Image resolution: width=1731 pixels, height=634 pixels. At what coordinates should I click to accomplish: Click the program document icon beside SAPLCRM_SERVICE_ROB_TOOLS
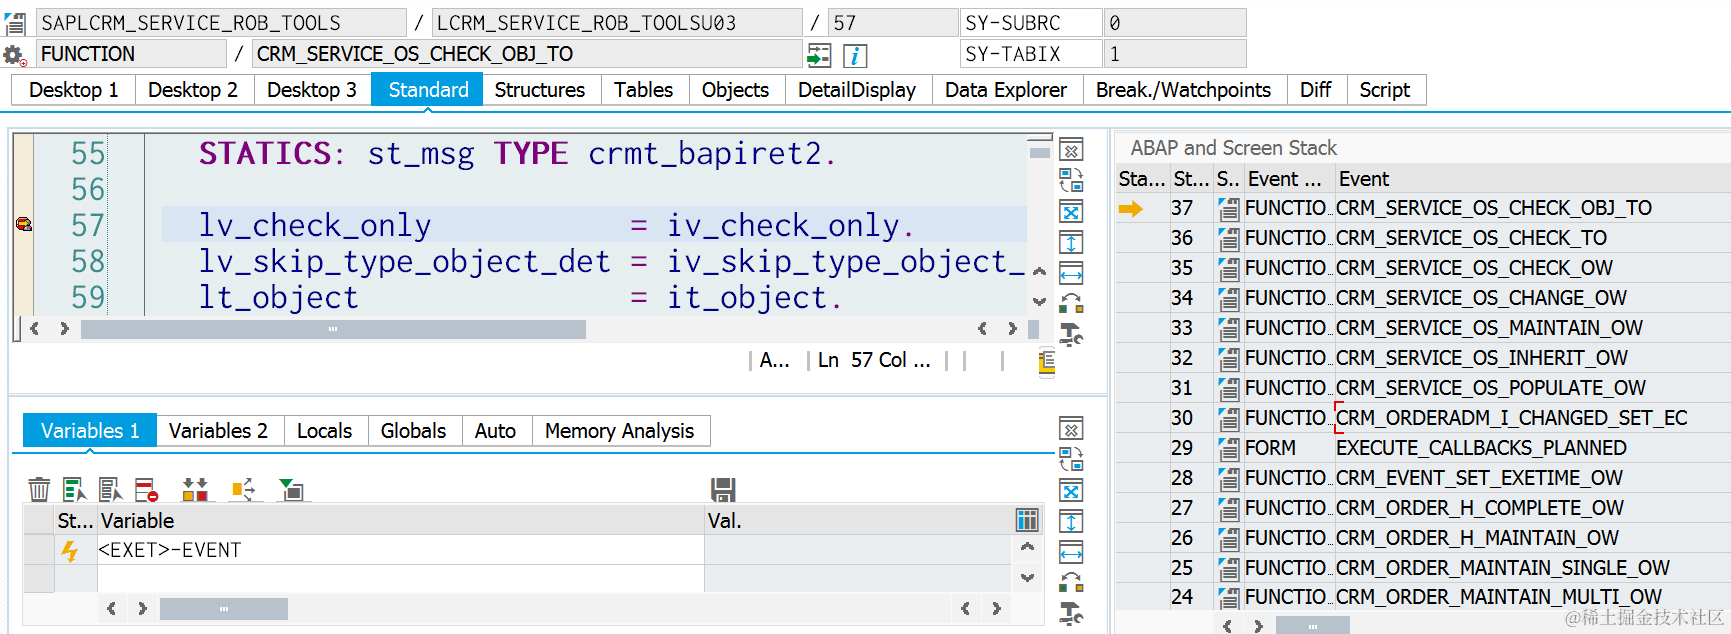15,23
